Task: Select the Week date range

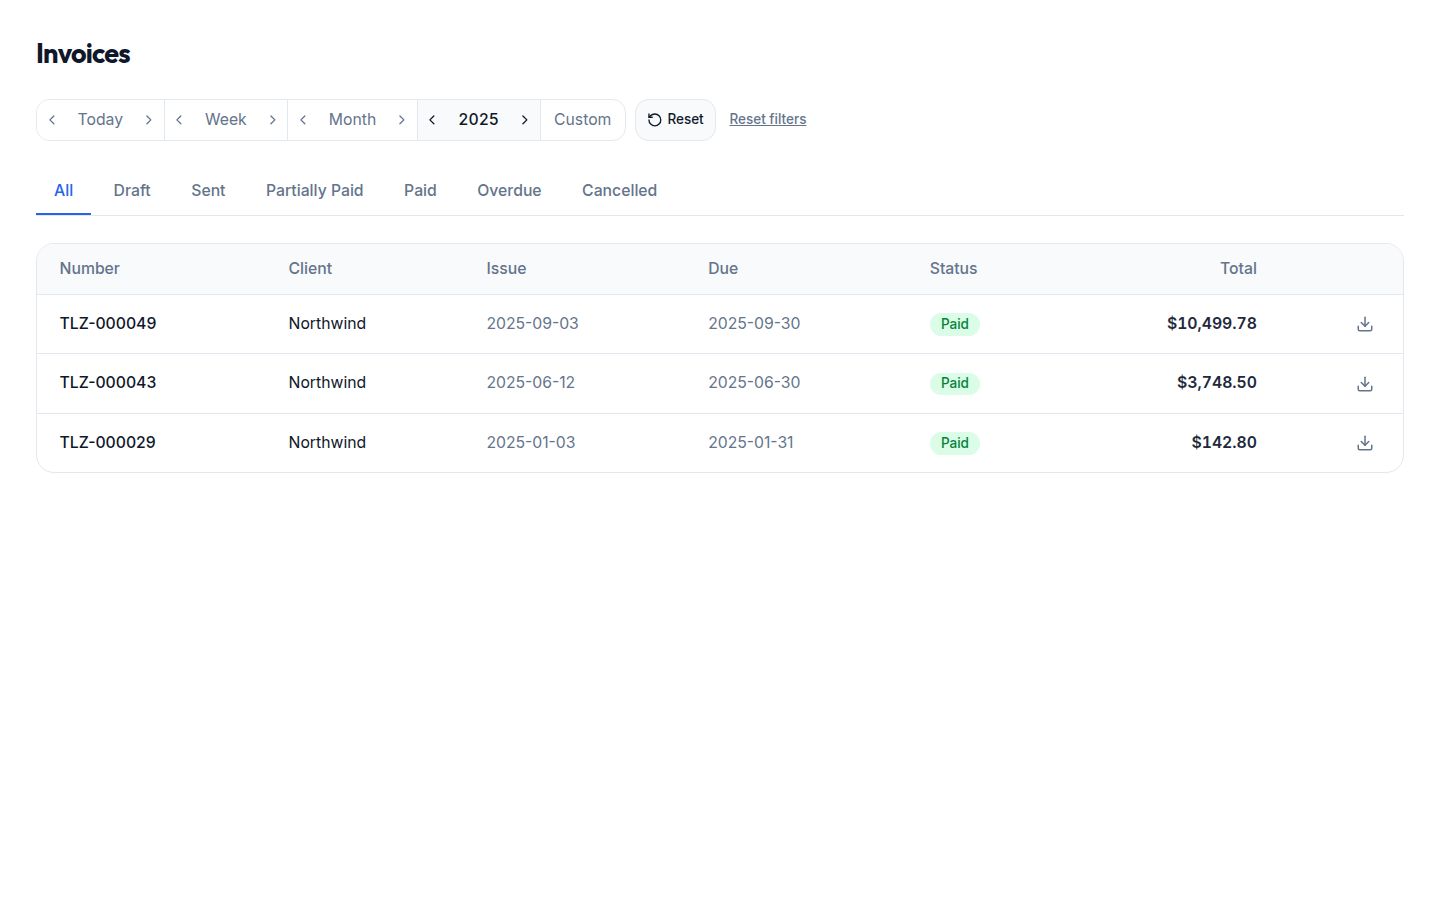Action: pos(226,120)
